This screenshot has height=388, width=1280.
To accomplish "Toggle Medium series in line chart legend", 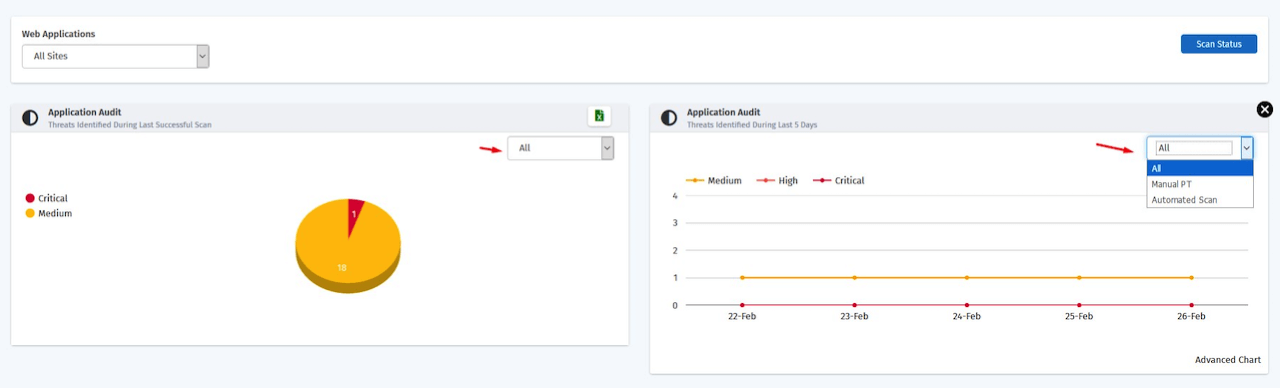I will click(x=714, y=181).
